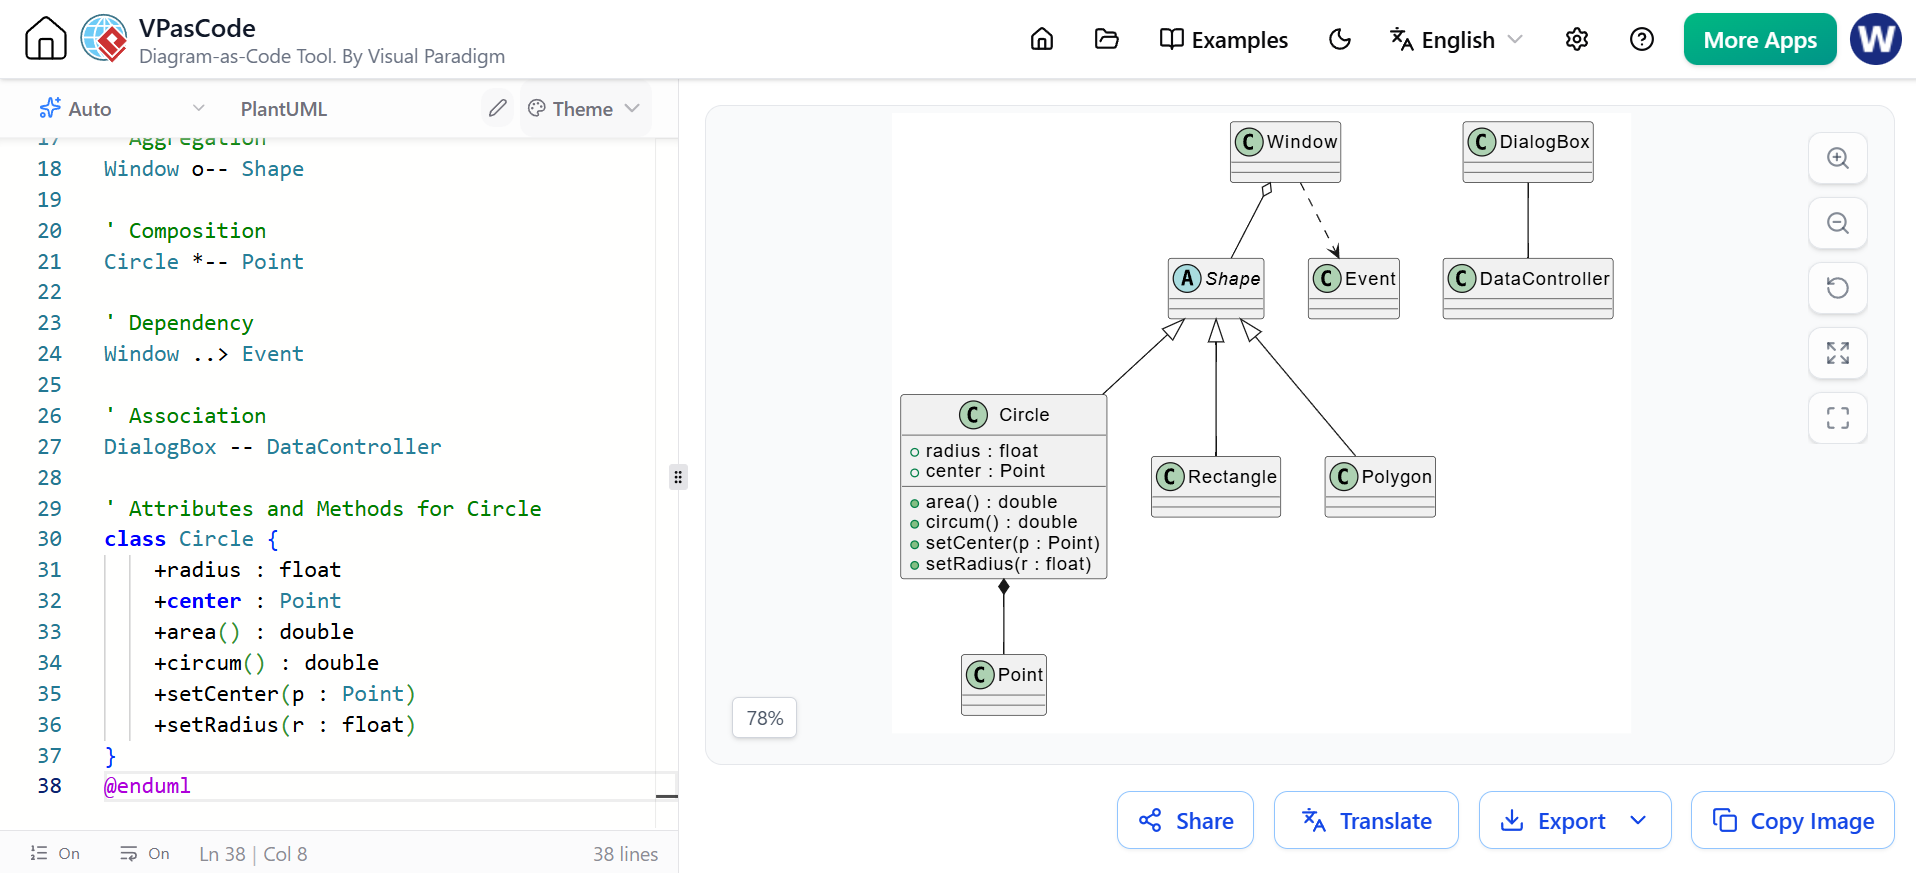Click the ' Composition comment line

[185, 231]
